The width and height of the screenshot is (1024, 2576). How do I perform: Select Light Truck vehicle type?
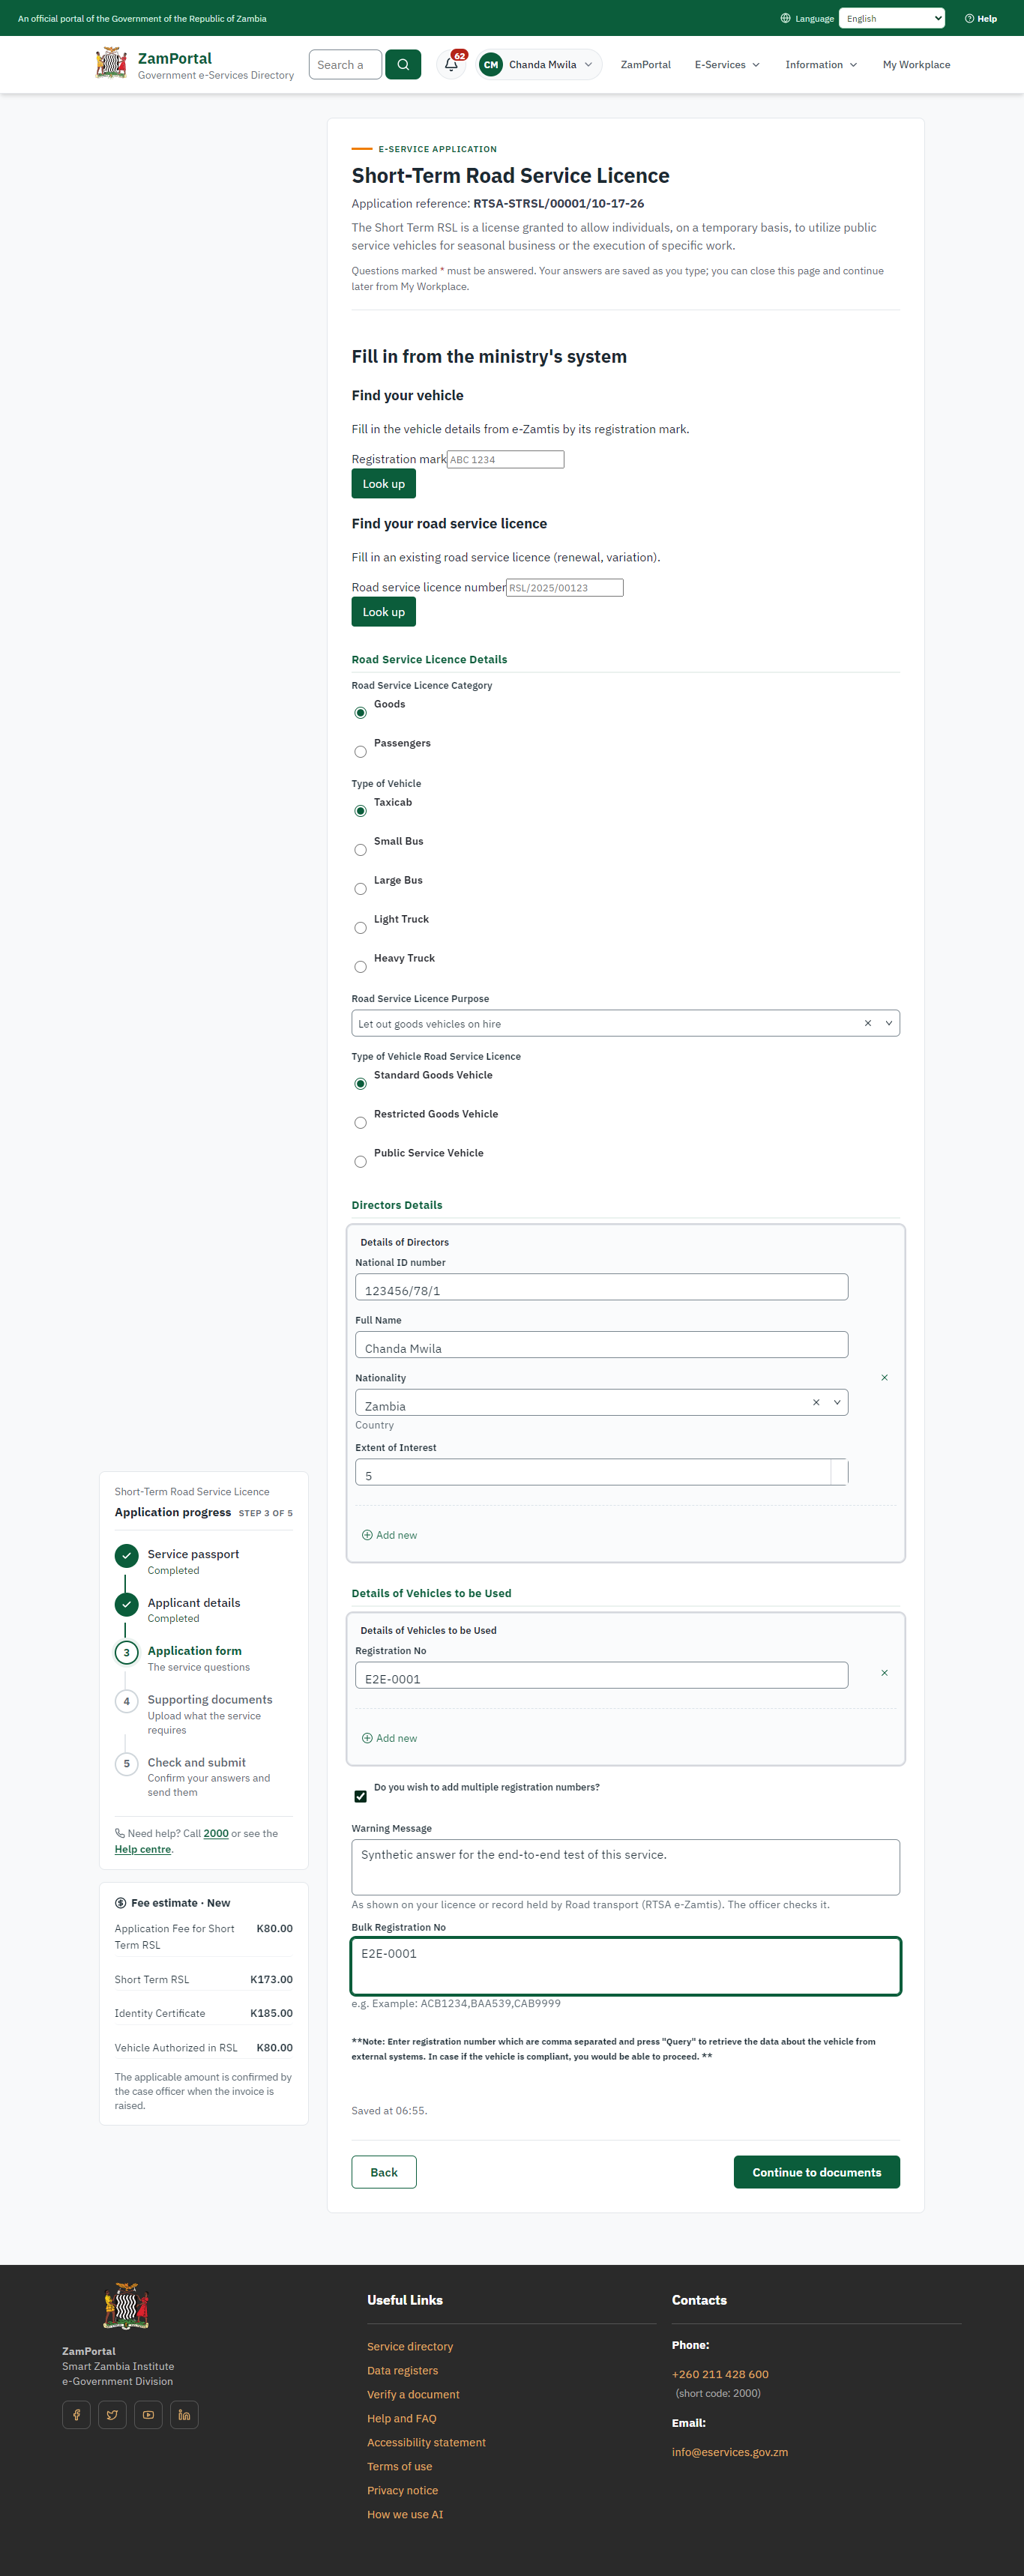(360, 928)
